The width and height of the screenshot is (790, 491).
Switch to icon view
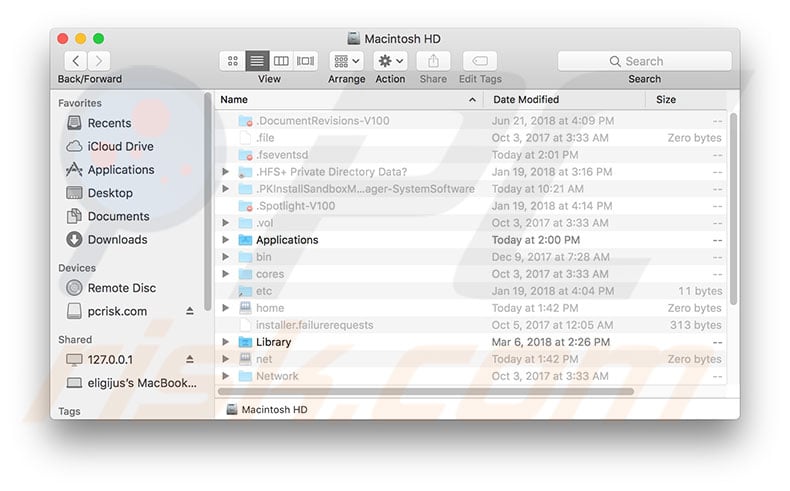tap(233, 61)
